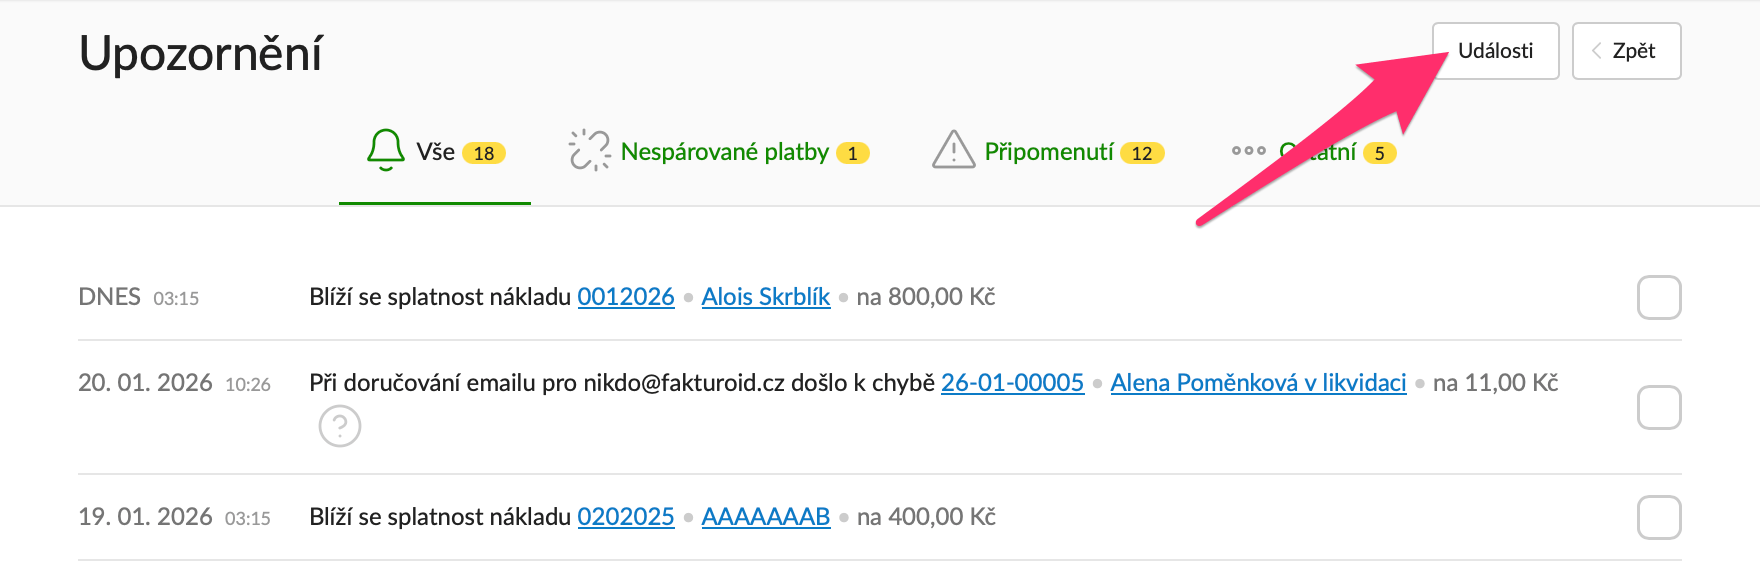Click the broken-link unpaired payments icon
This screenshot has height=568, width=1760.
click(x=589, y=150)
